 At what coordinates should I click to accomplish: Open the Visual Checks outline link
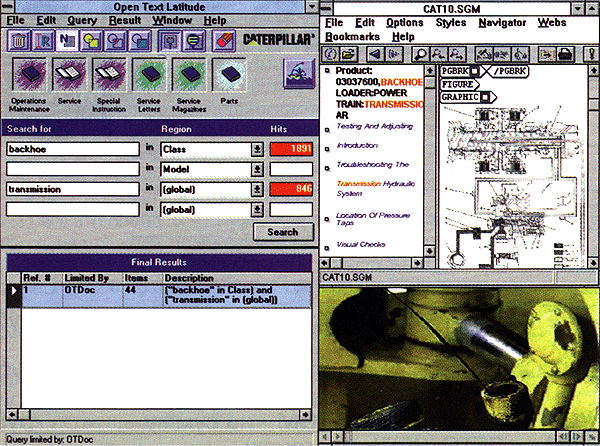click(360, 244)
